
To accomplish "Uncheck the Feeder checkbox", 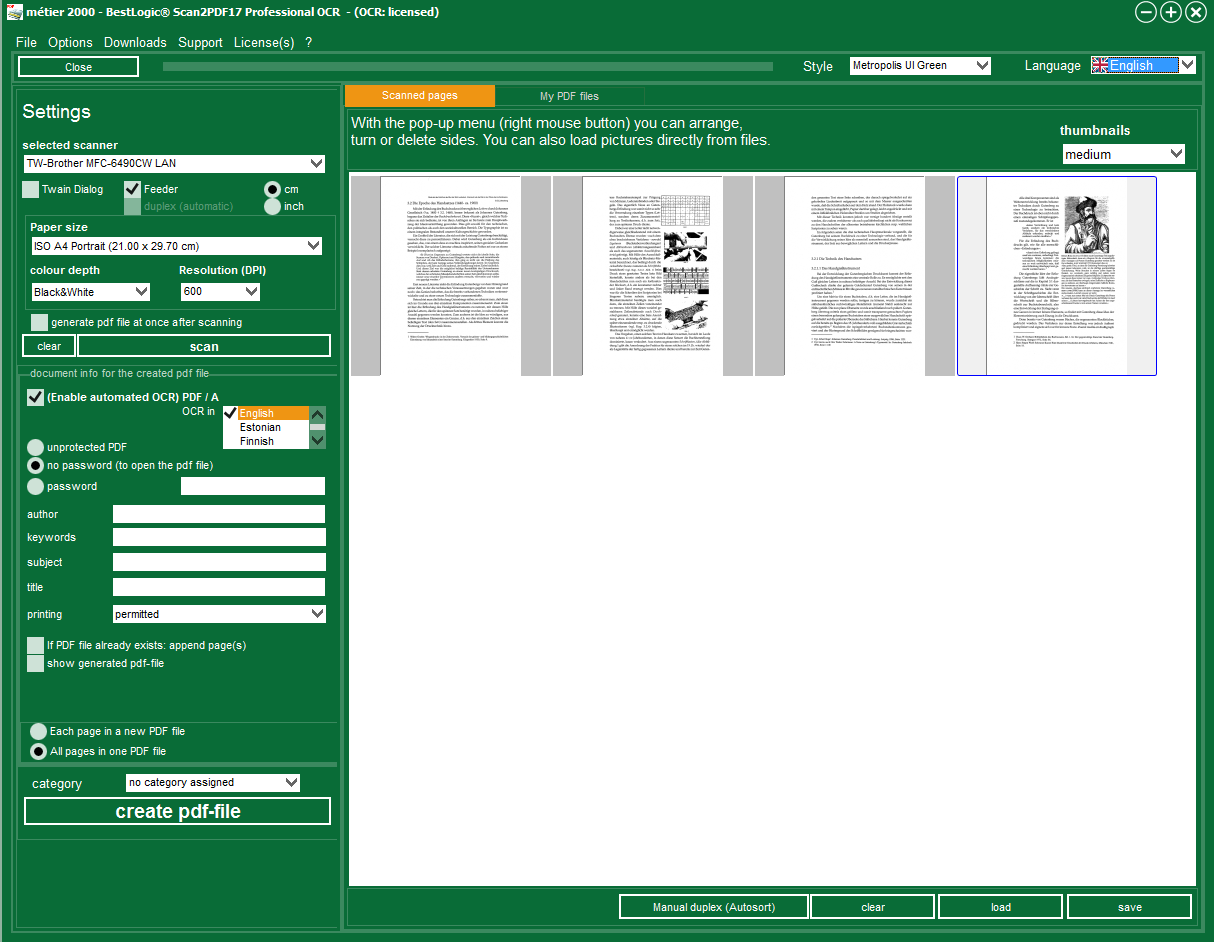I will click(x=132, y=189).
